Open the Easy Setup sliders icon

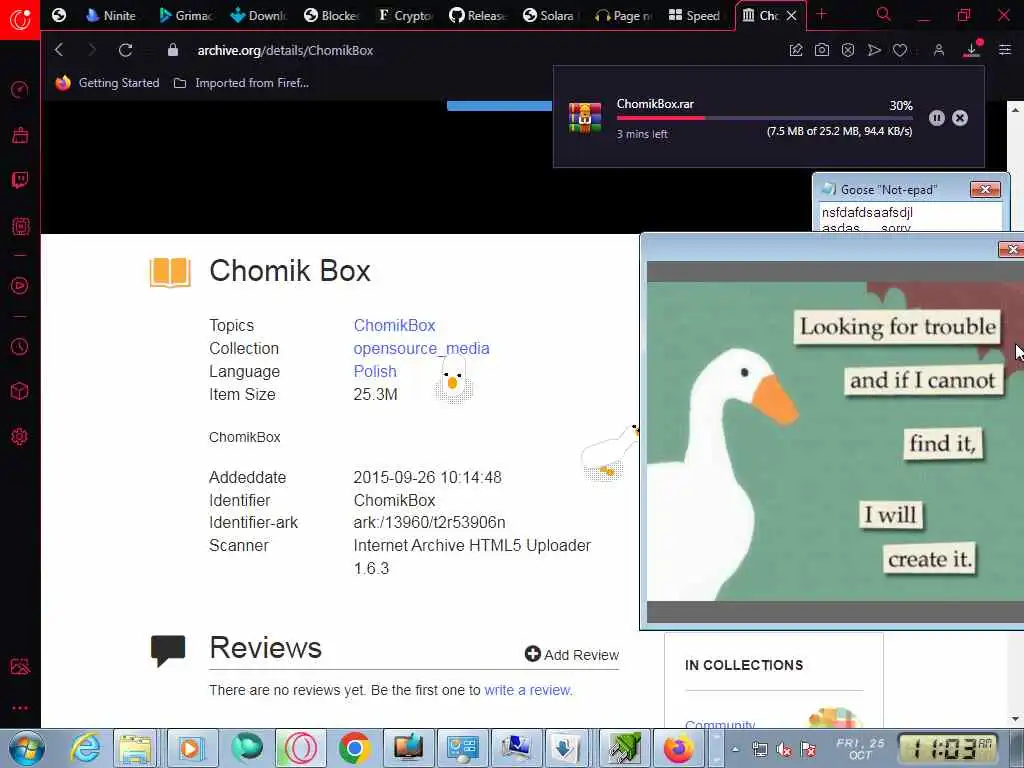(x=1004, y=50)
